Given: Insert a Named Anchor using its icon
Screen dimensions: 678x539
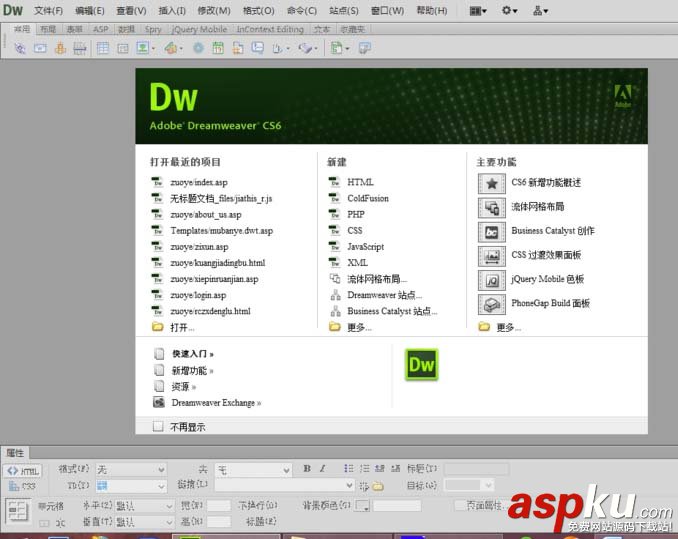Looking at the screenshot, I should point(60,48).
